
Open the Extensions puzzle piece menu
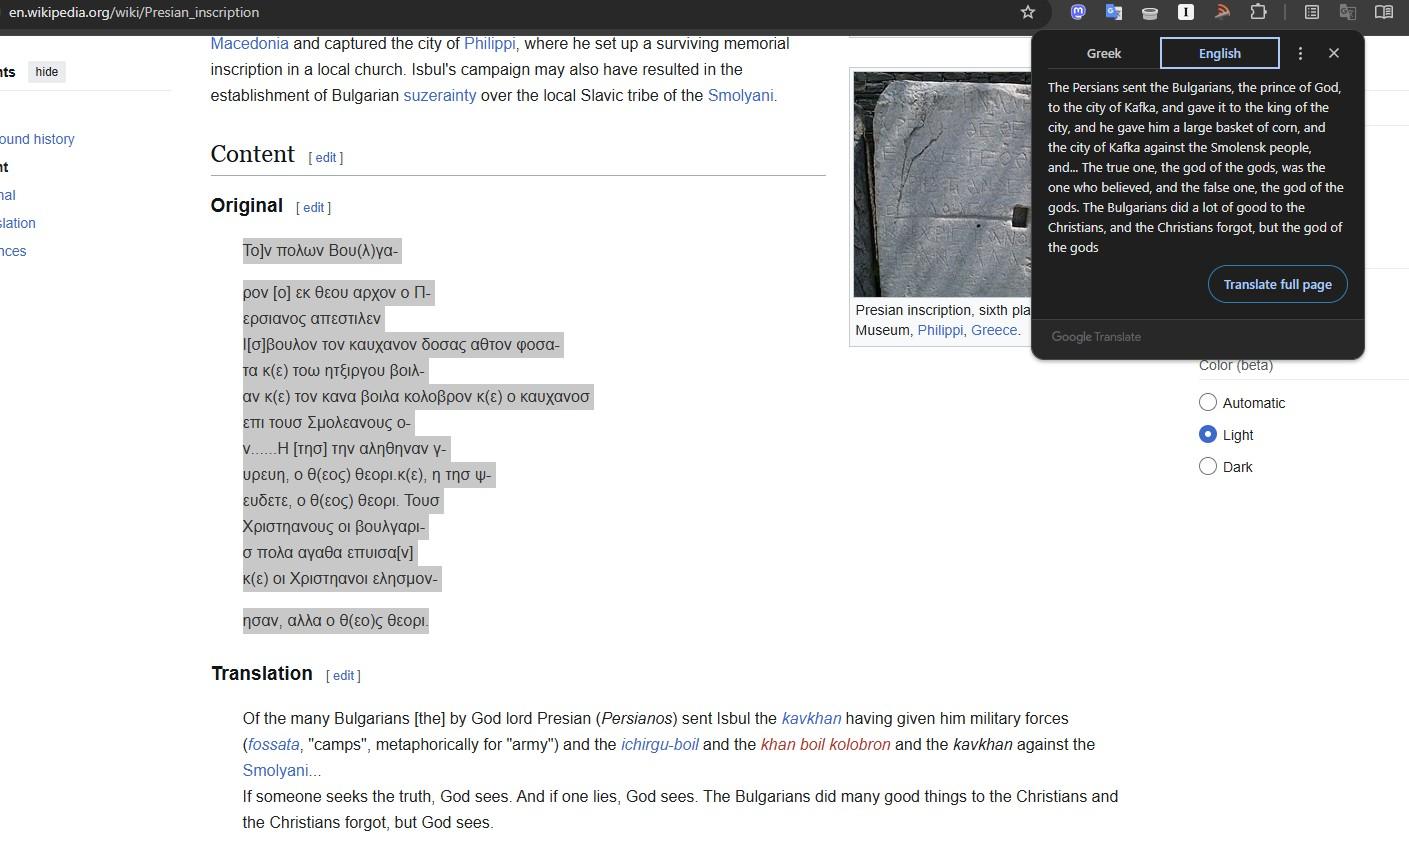1258,12
